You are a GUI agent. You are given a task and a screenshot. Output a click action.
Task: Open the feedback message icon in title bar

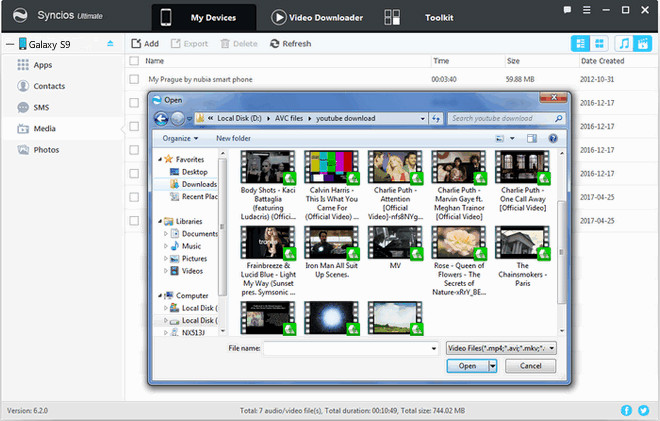[x=567, y=10]
